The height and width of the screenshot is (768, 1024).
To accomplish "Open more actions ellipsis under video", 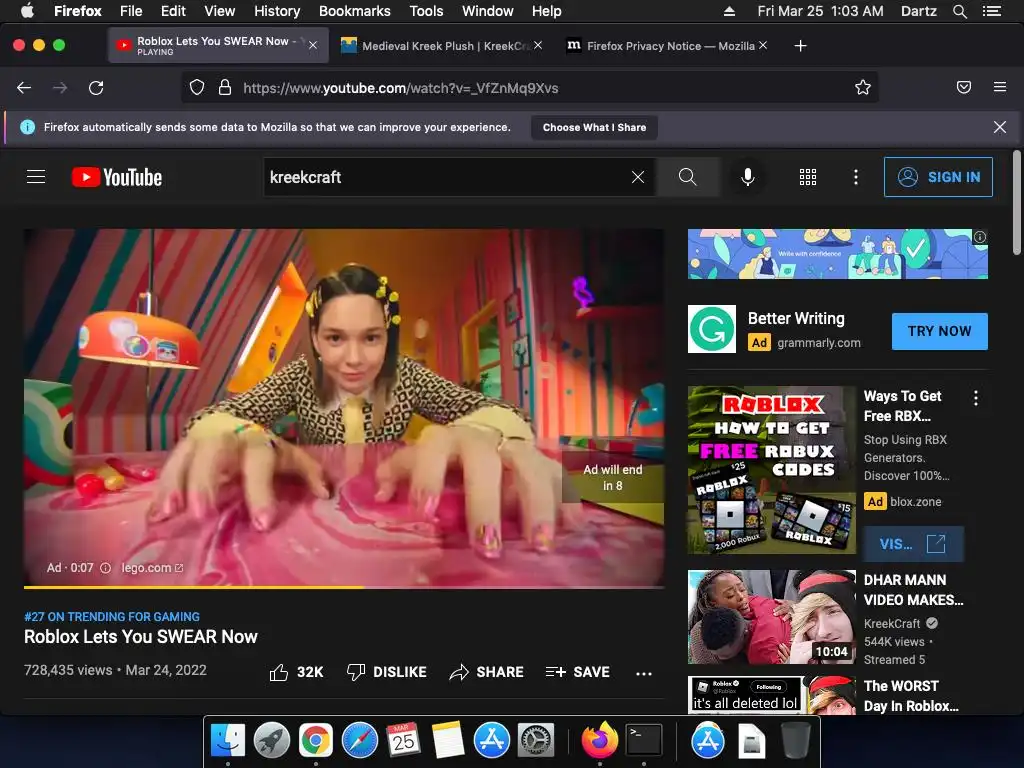I will (644, 673).
